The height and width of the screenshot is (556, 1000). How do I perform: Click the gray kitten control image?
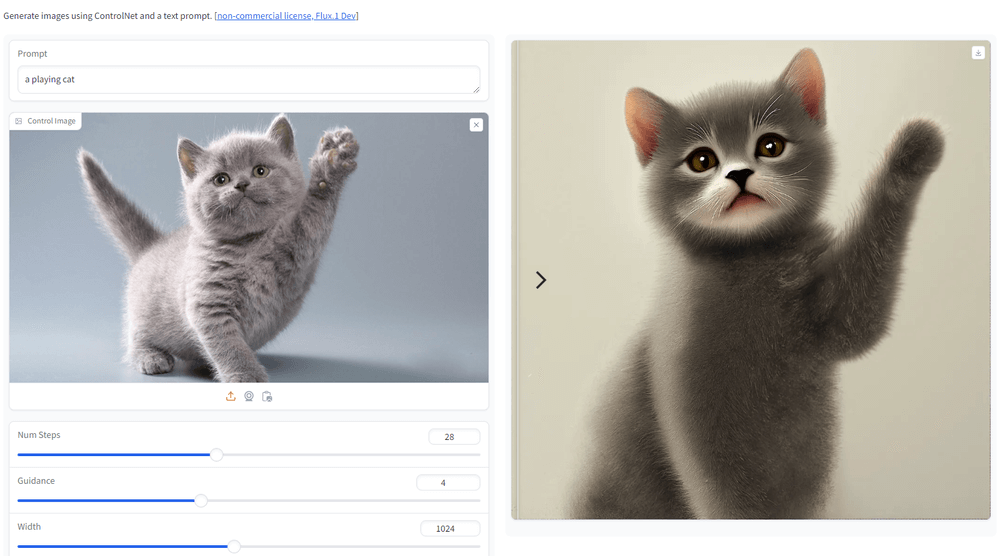tap(249, 248)
